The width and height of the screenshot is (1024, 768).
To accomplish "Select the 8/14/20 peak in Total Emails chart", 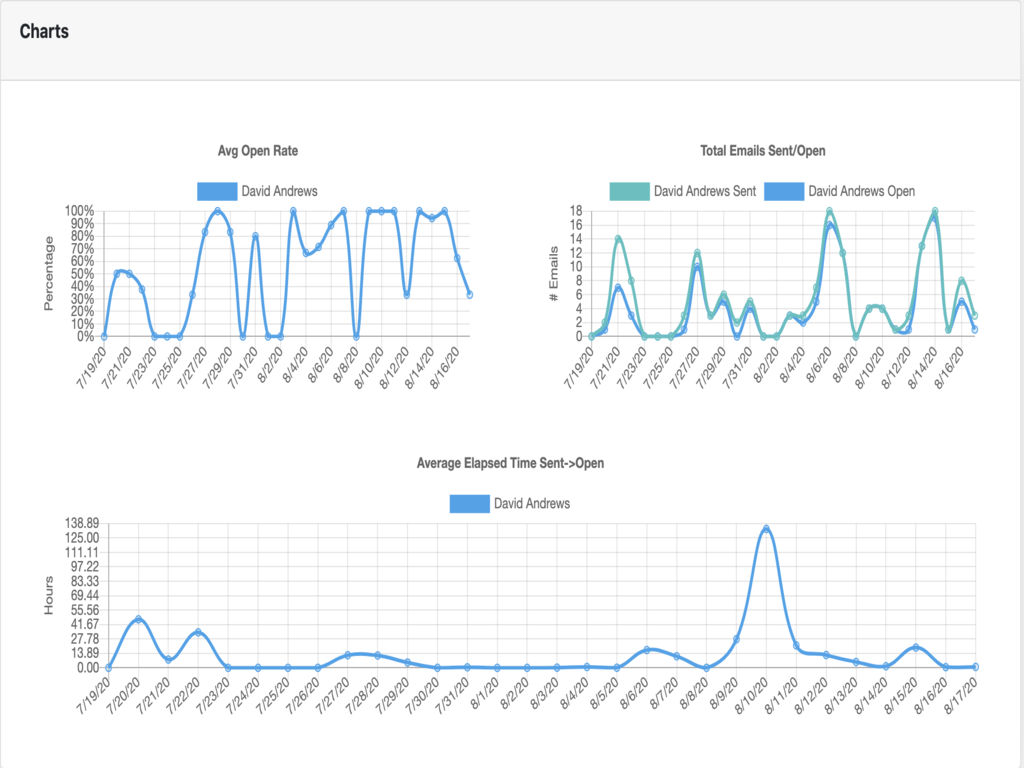I will (x=935, y=211).
